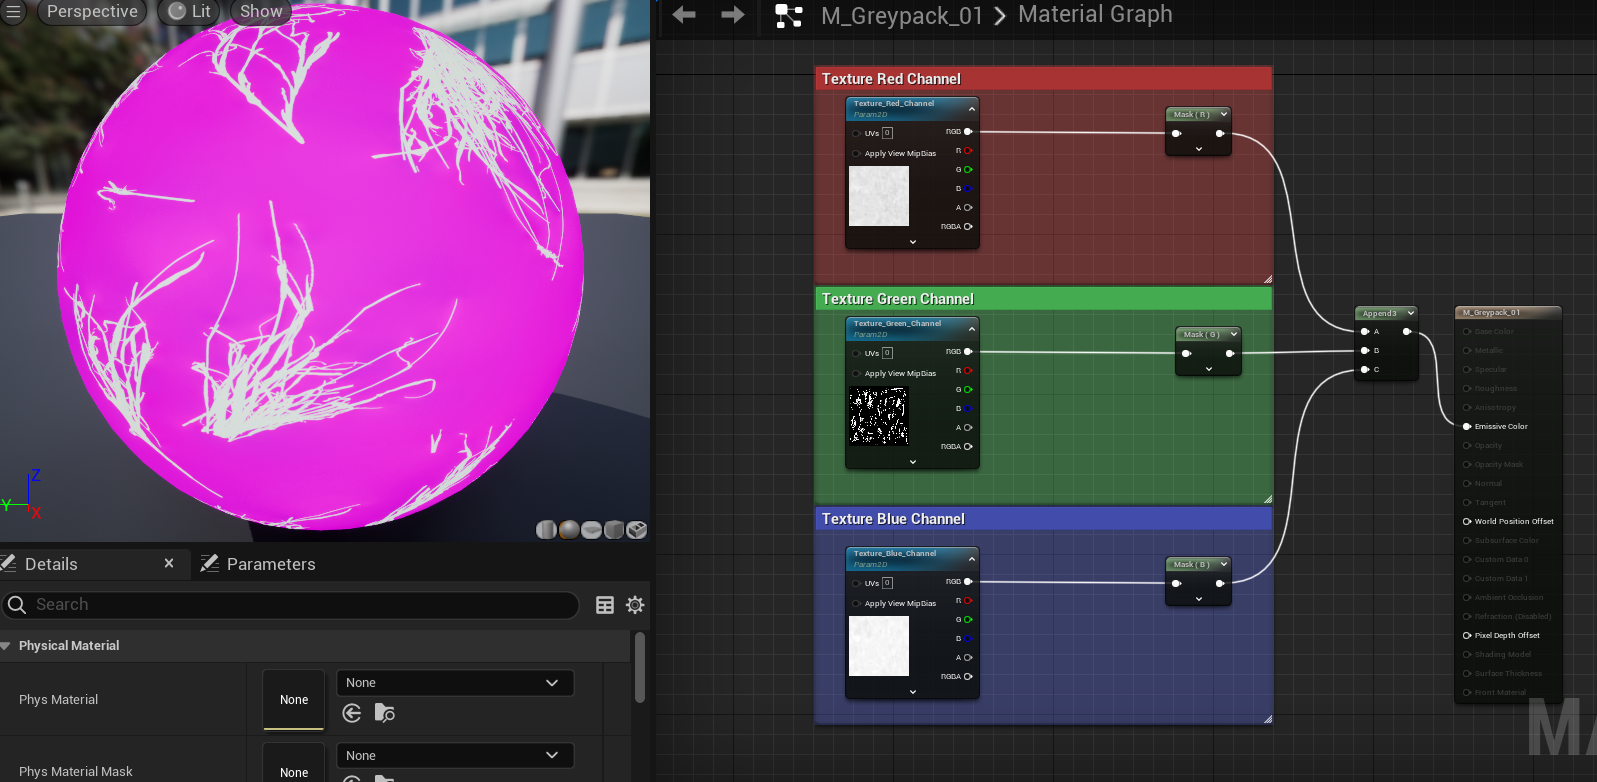Open Details panel settings gear
The height and width of the screenshot is (782, 1597).
click(x=635, y=605)
